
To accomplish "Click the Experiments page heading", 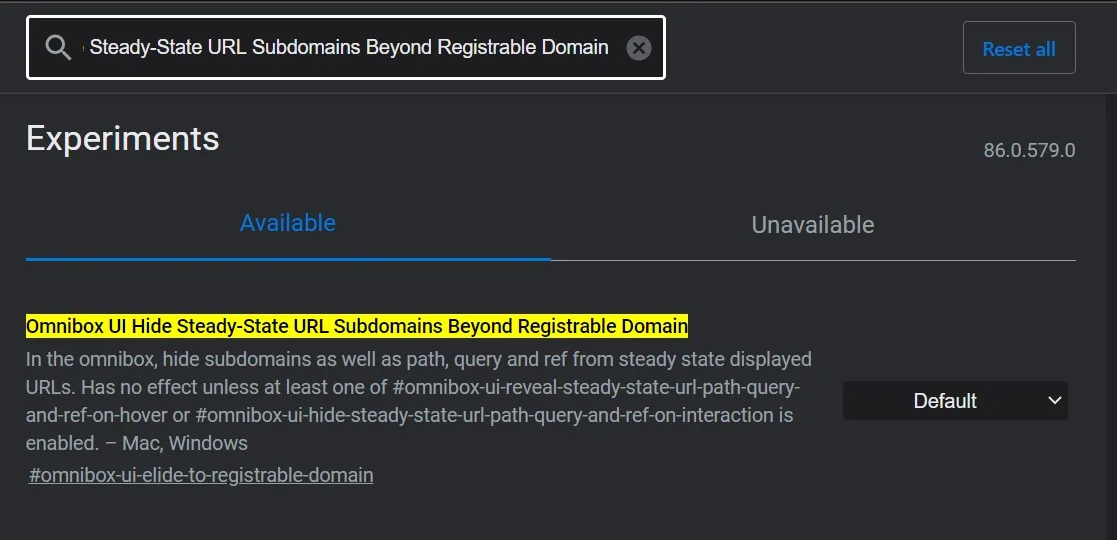I will click(122, 138).
